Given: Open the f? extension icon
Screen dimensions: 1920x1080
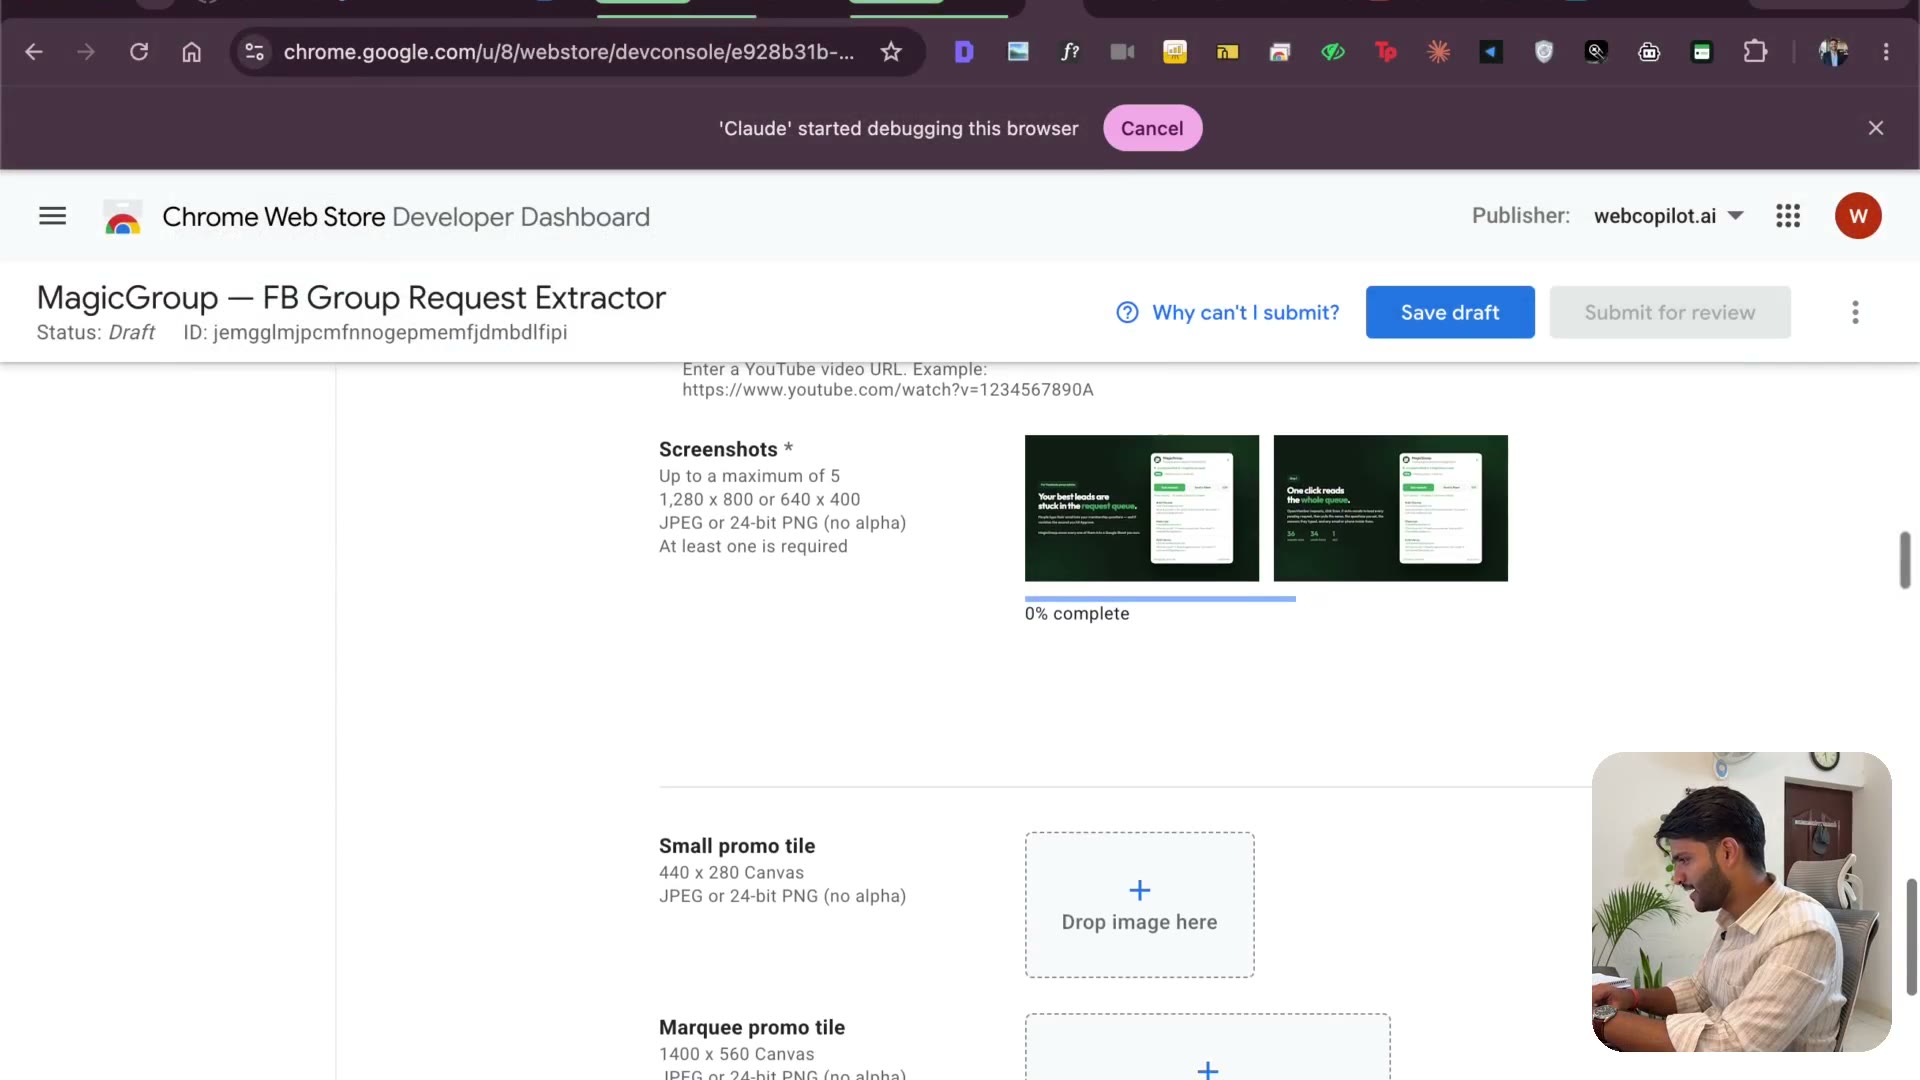Looking at the screenshot, I should coord(1070,52).
